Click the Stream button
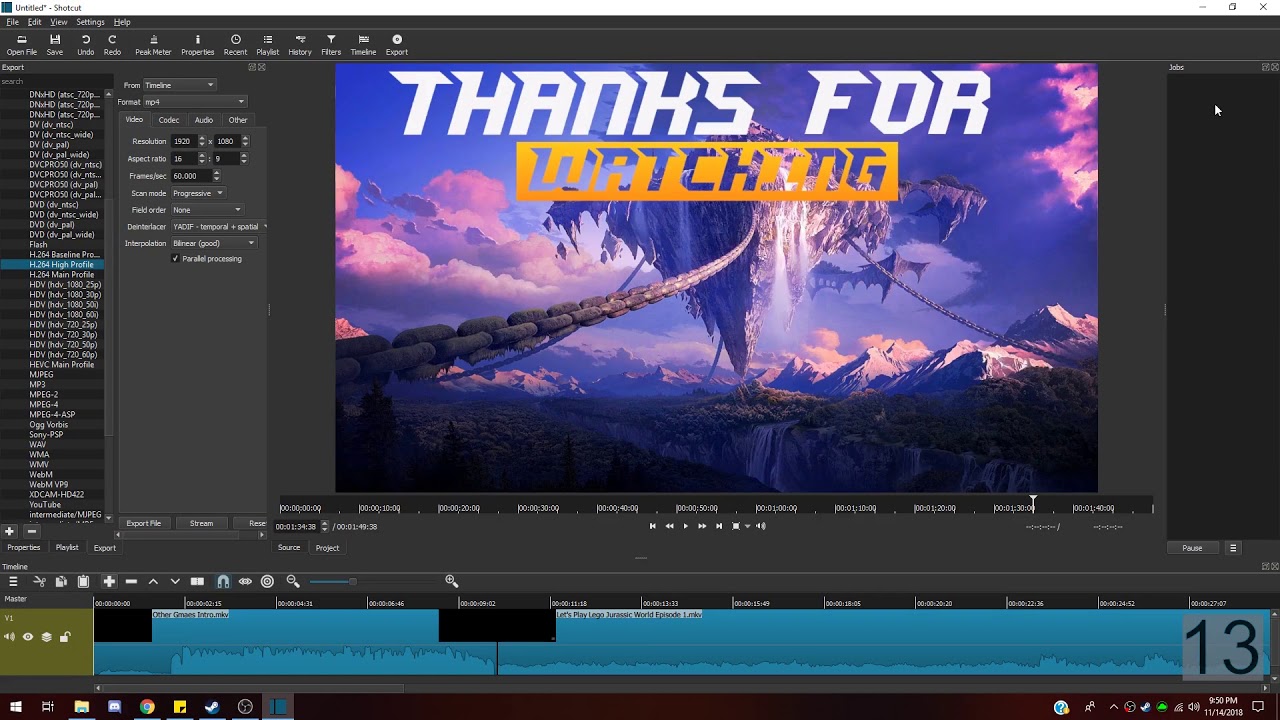This screenshot has height=720, width=1280. (201, 523)
